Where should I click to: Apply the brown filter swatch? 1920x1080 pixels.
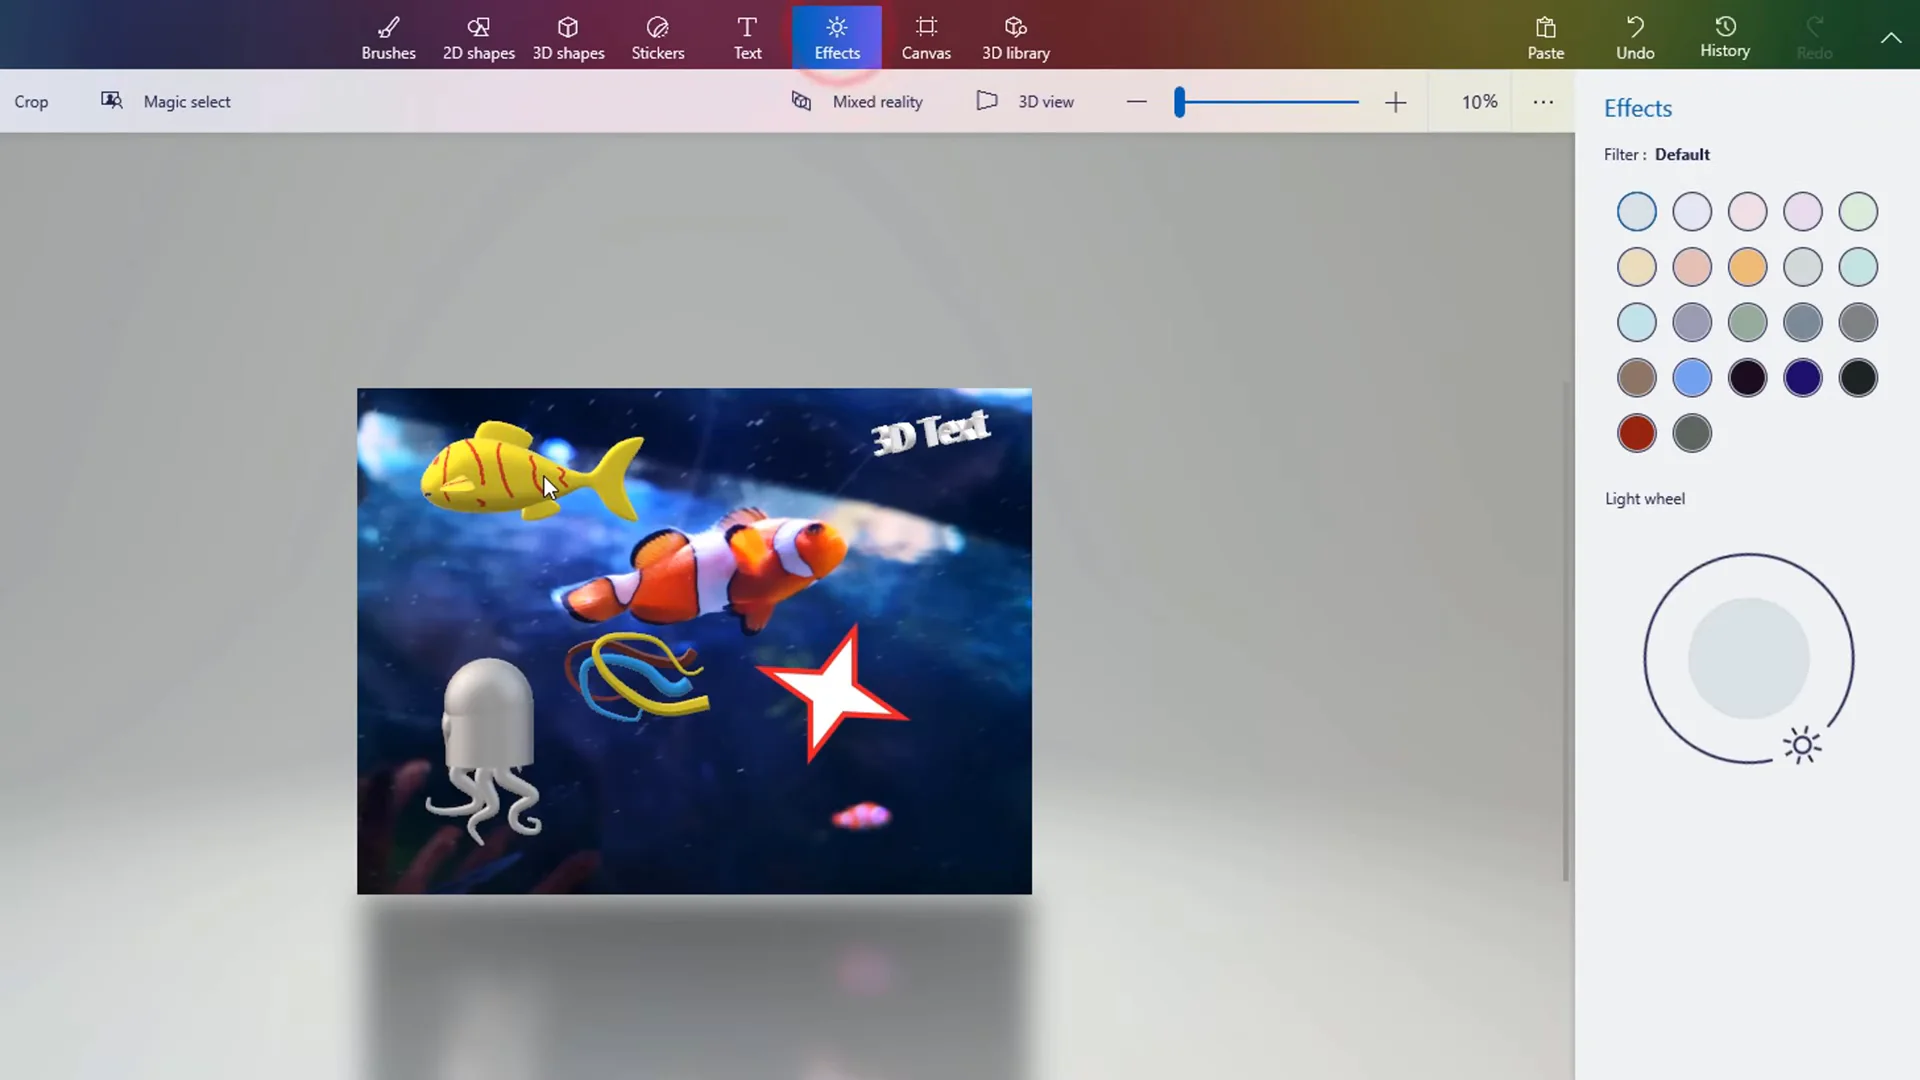(x=1636, y=378)
